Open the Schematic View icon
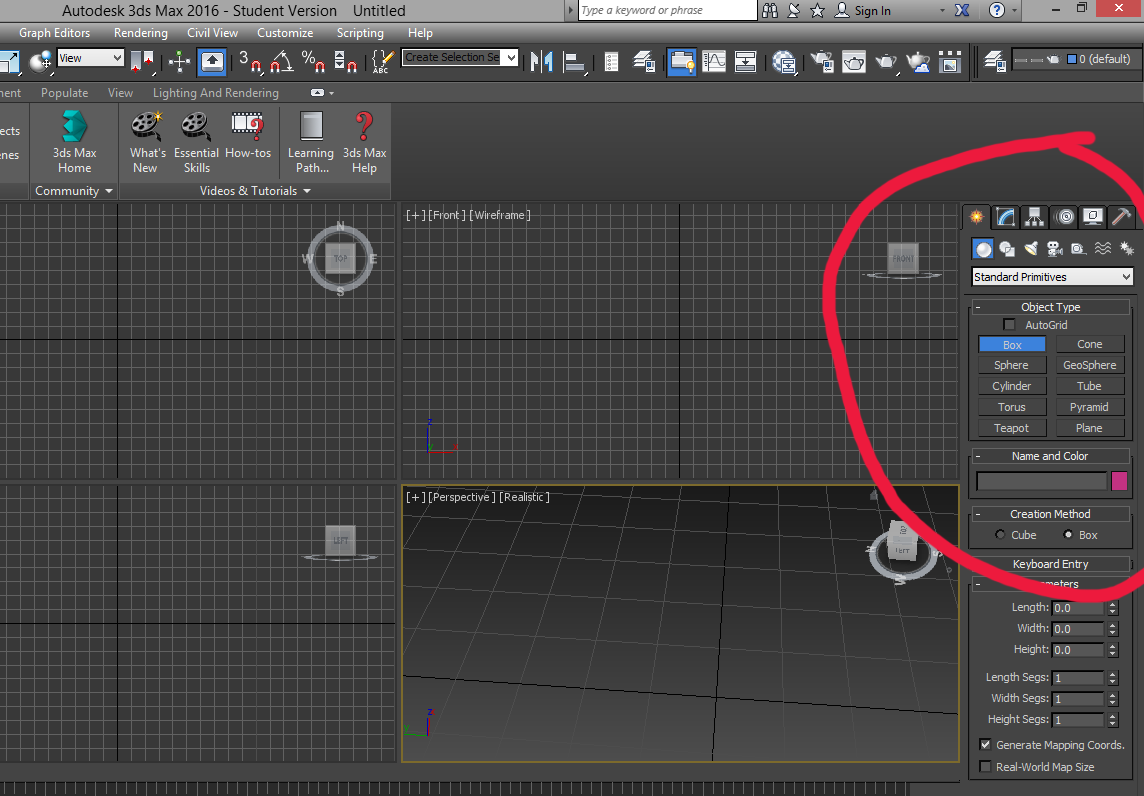 click(x=745, y=62)
